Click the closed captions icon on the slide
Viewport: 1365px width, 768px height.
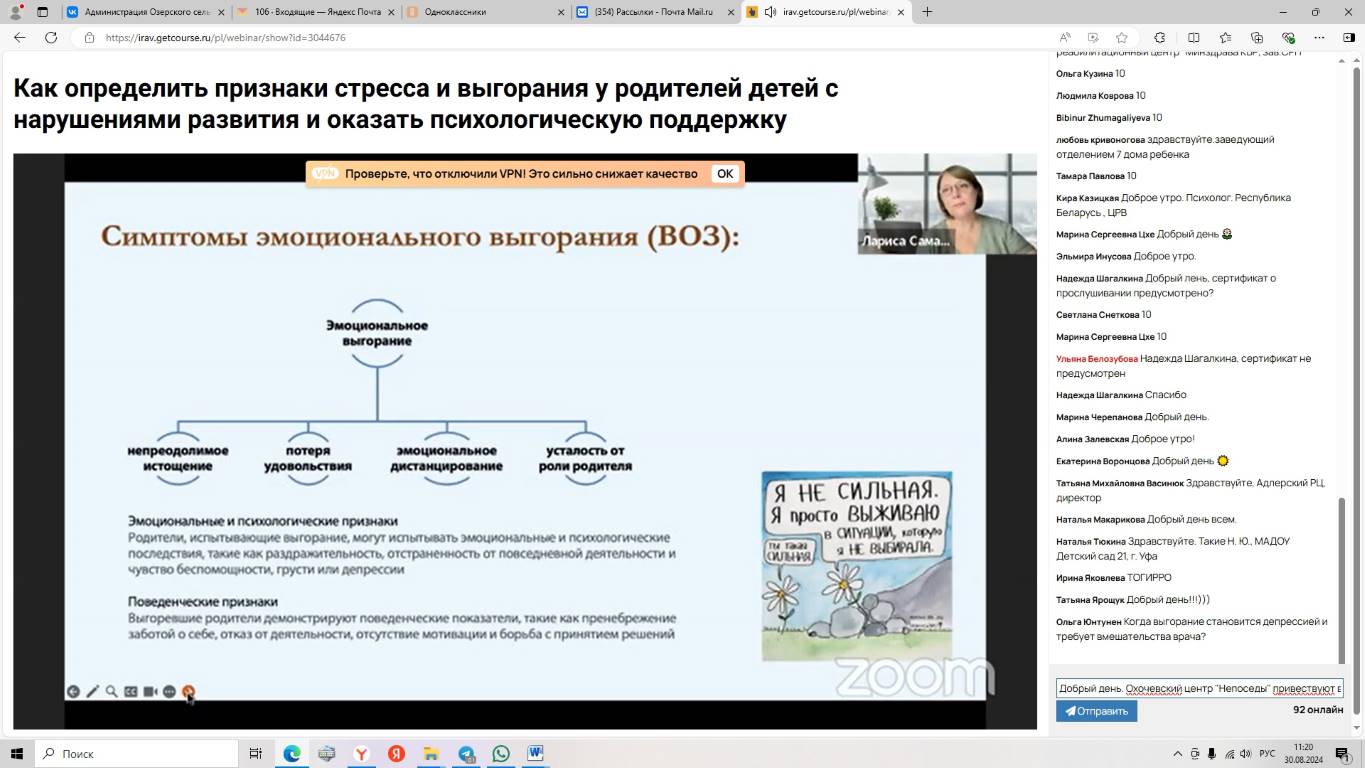tap(131, 691)
